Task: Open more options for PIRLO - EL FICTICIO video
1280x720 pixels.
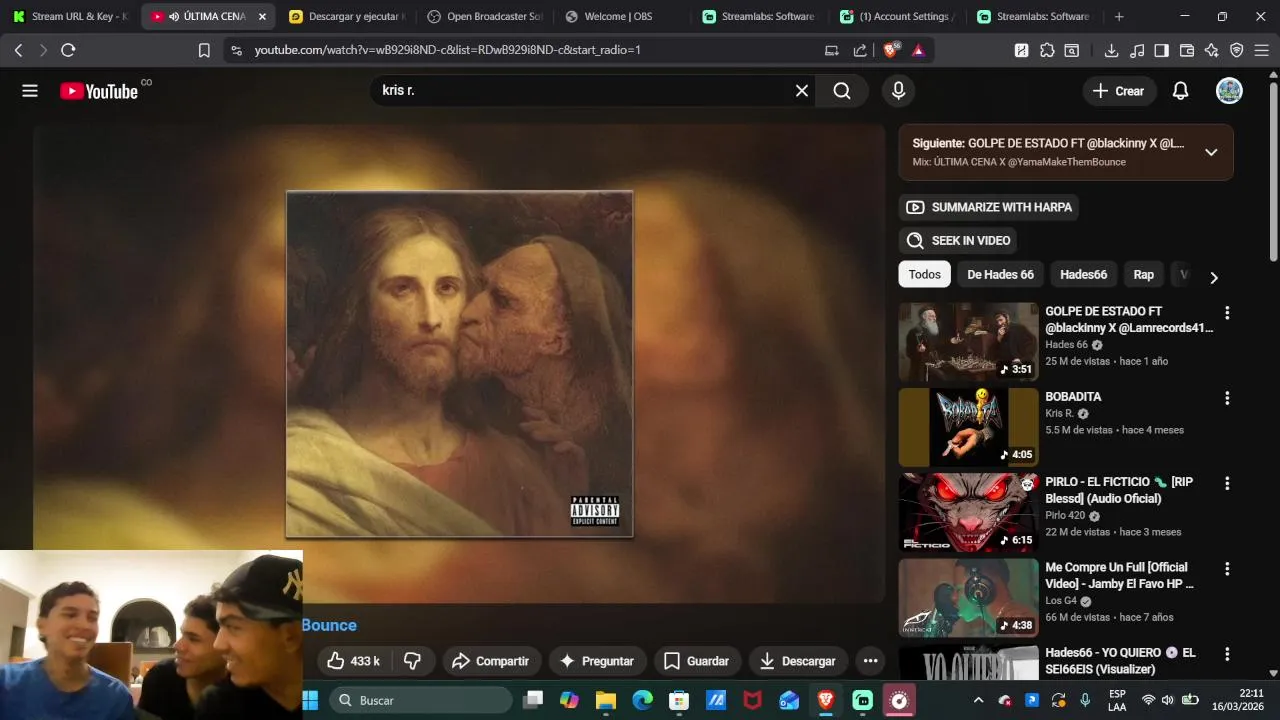Action: coord(1227,483)
